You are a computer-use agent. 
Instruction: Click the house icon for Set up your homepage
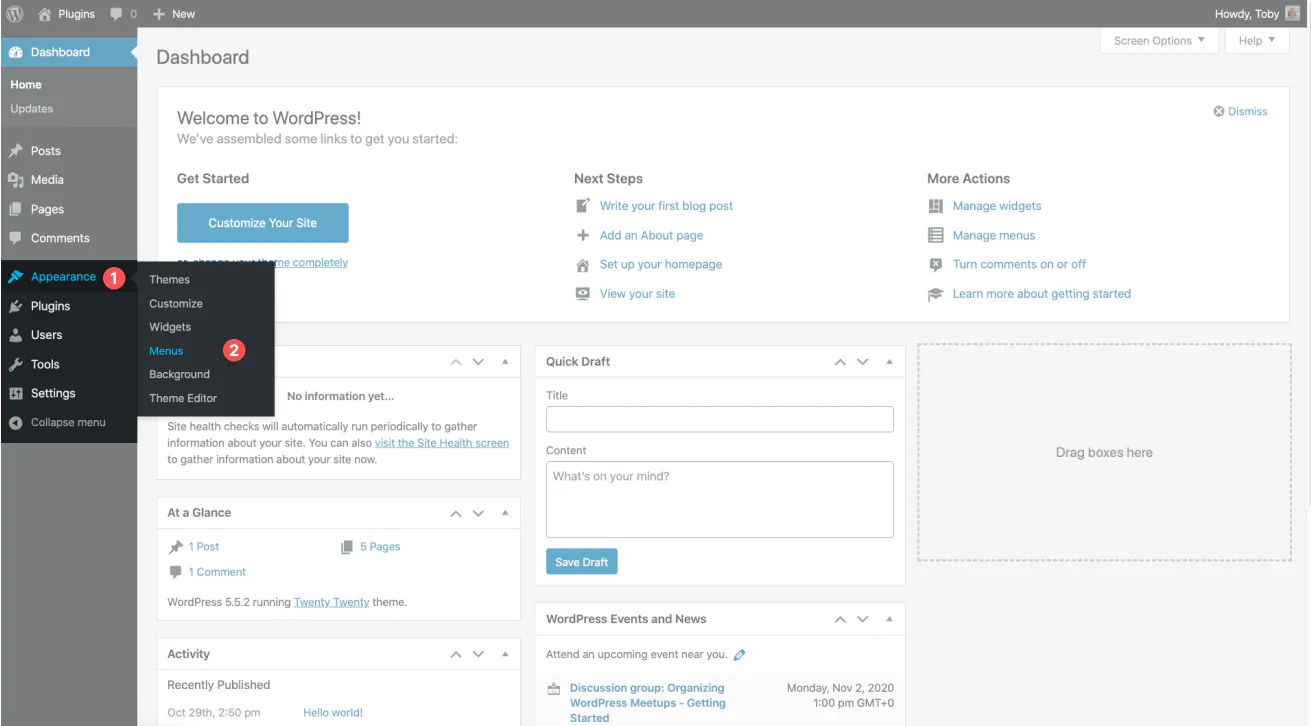(x=583, y=265)
